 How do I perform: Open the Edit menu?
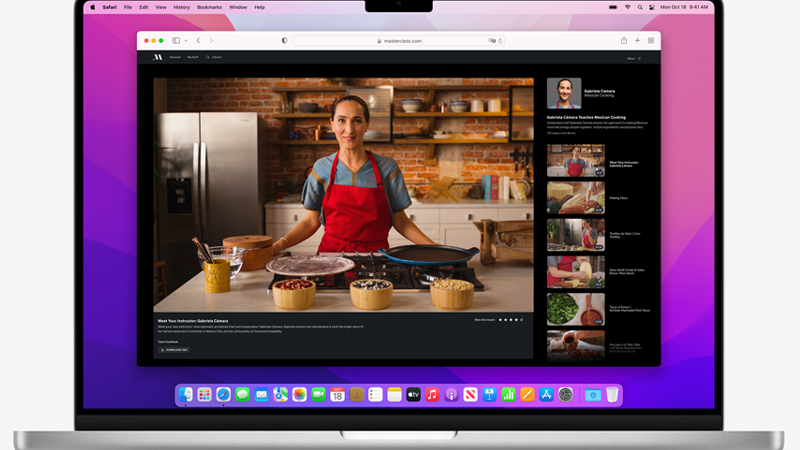click(x=144, y=7)
